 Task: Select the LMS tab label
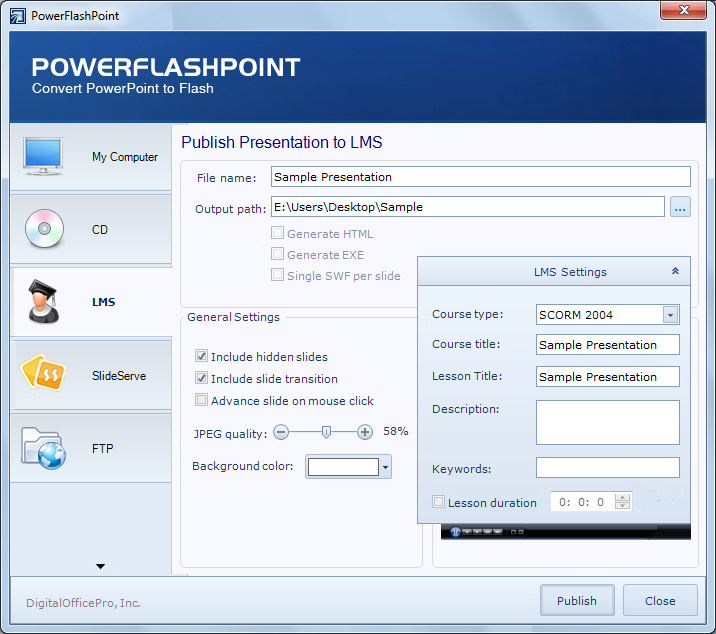point(104,302)
